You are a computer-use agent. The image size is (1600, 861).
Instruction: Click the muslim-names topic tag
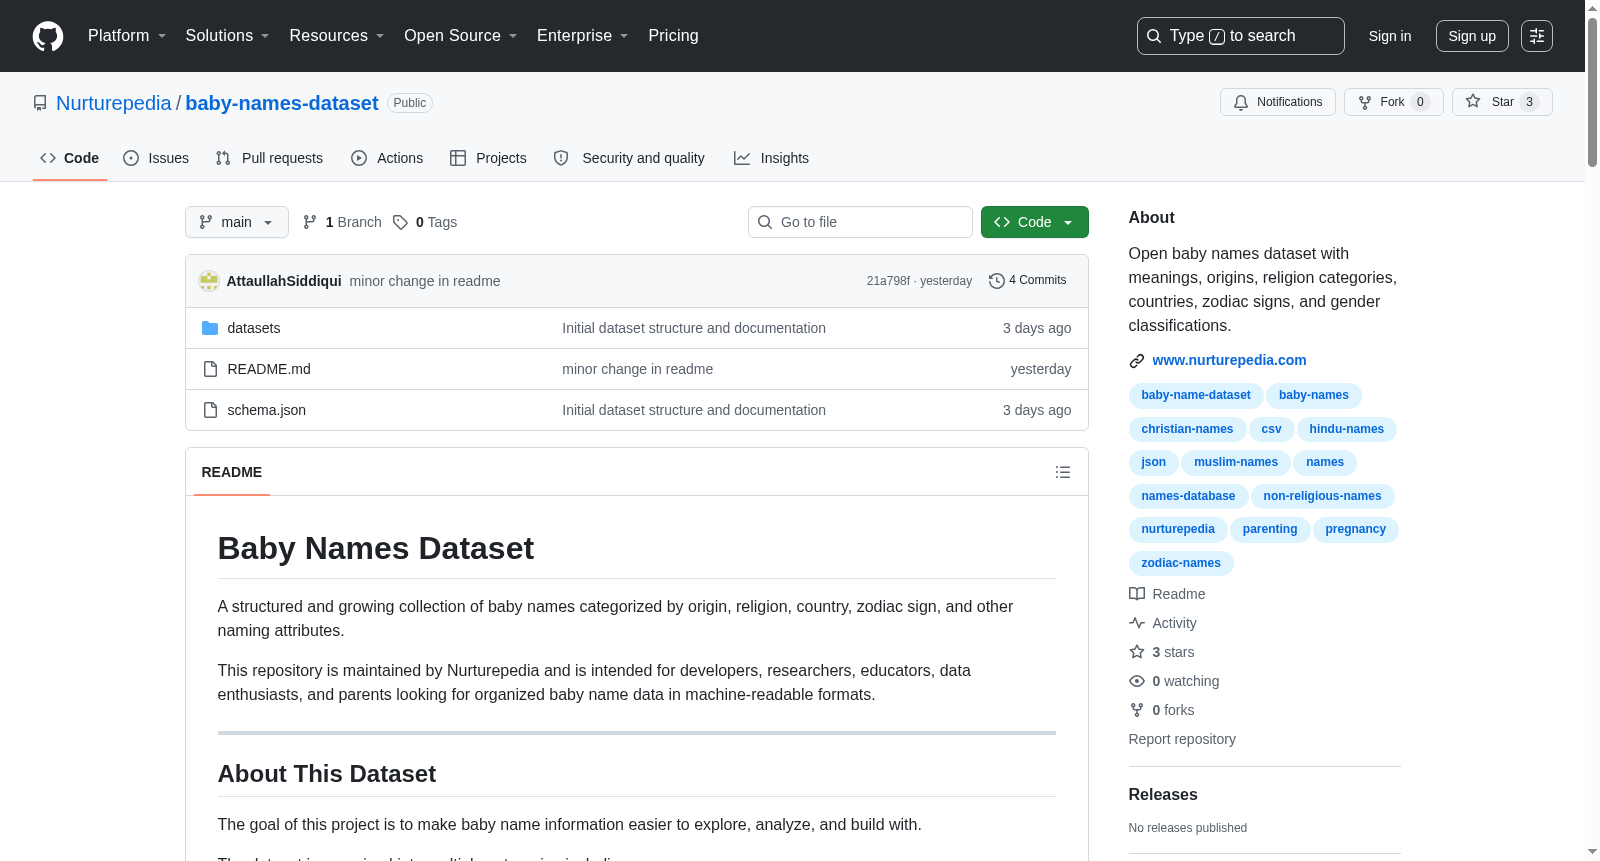coord(1236,462)
